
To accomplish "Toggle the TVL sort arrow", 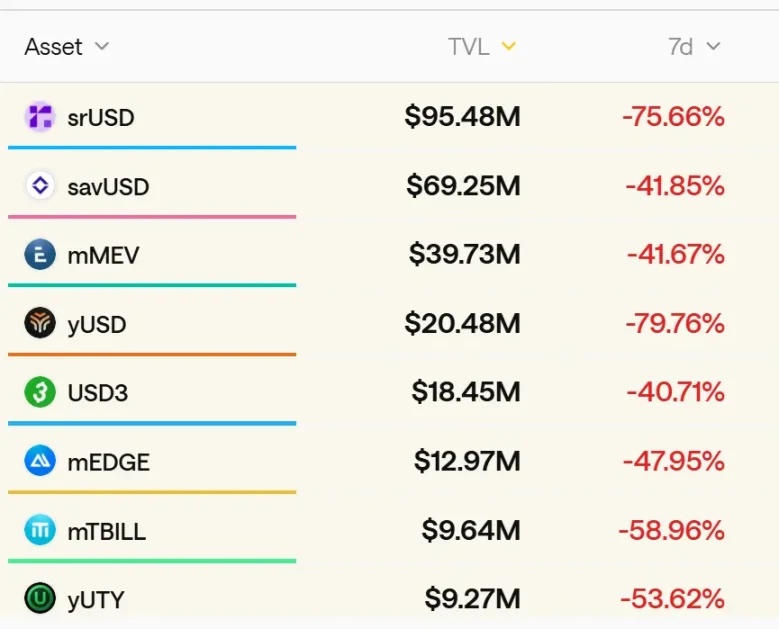I will coord(508,47).
